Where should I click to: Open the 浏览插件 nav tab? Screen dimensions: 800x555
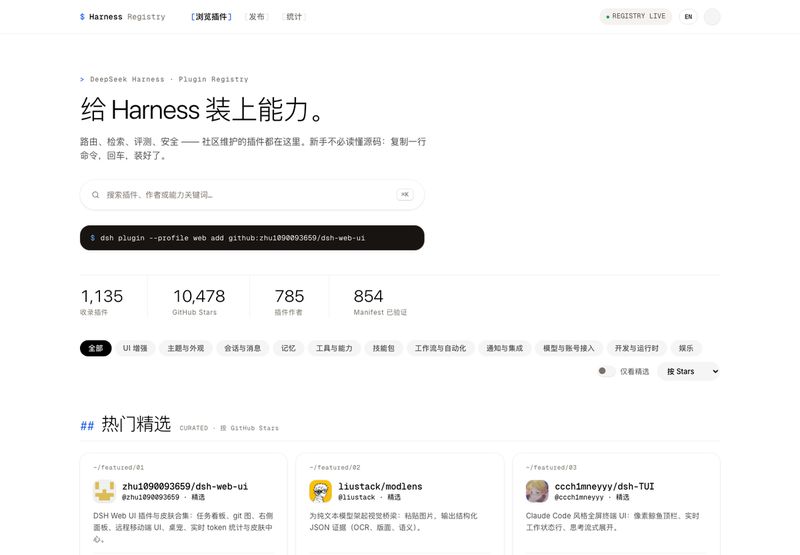[x=211, y=17]
